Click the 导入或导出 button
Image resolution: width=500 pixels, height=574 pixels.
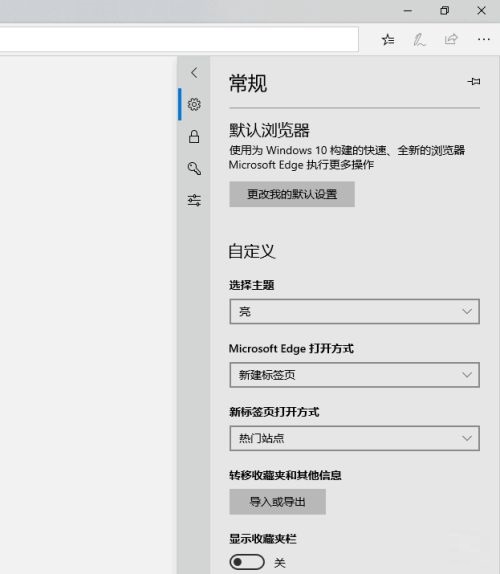pyautogui.click(x=277, y=502)
